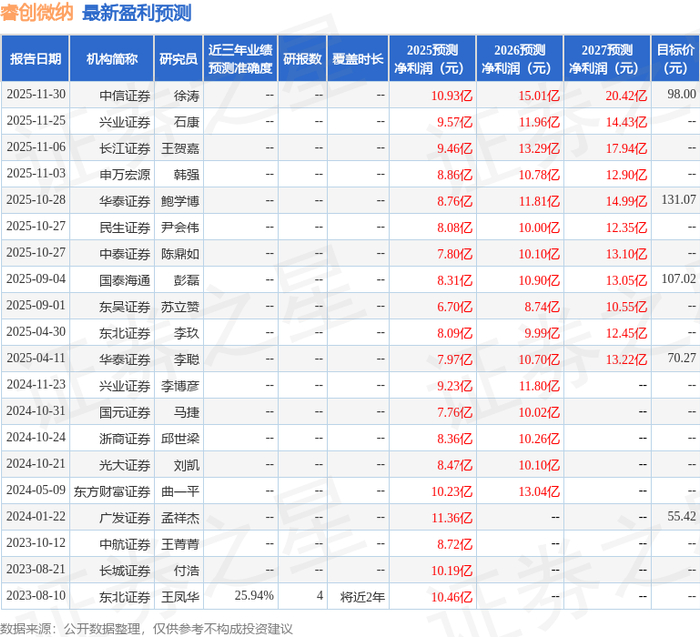Click analyst name 陈鼎如

coord(180,254)
